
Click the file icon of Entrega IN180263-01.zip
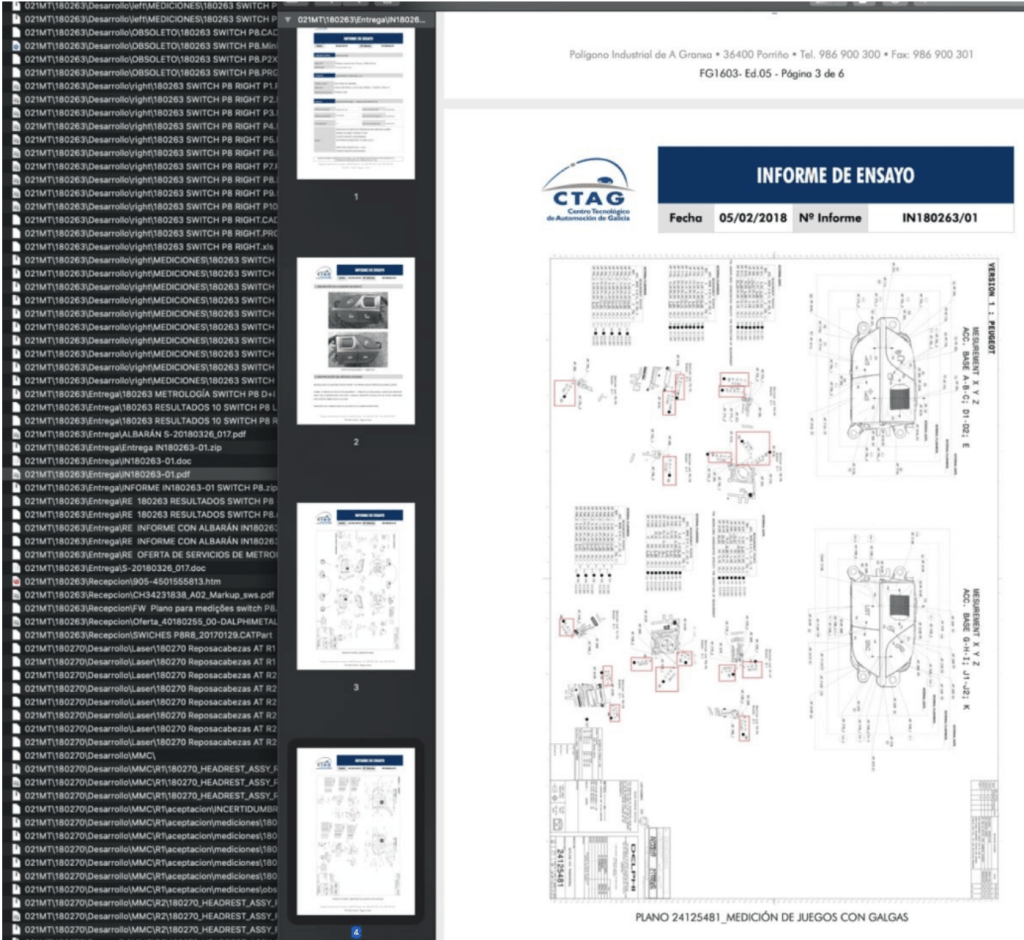pos(15,447)
